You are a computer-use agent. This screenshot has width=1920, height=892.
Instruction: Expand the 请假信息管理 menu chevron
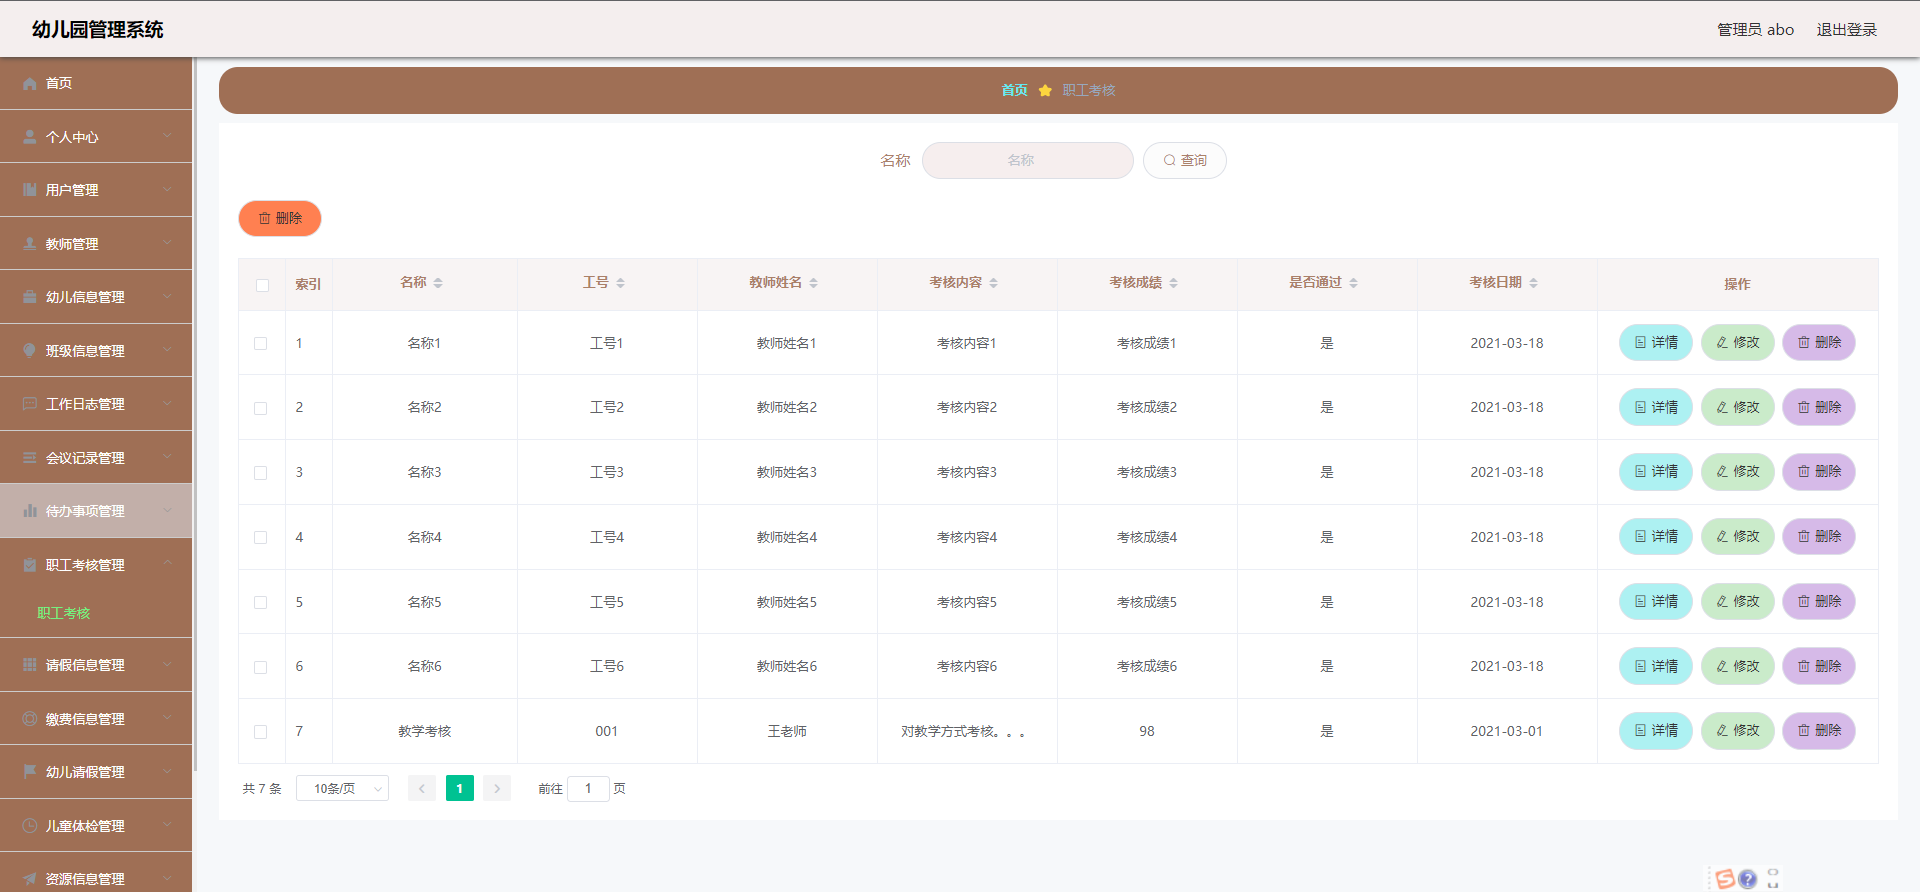(167, 664)
